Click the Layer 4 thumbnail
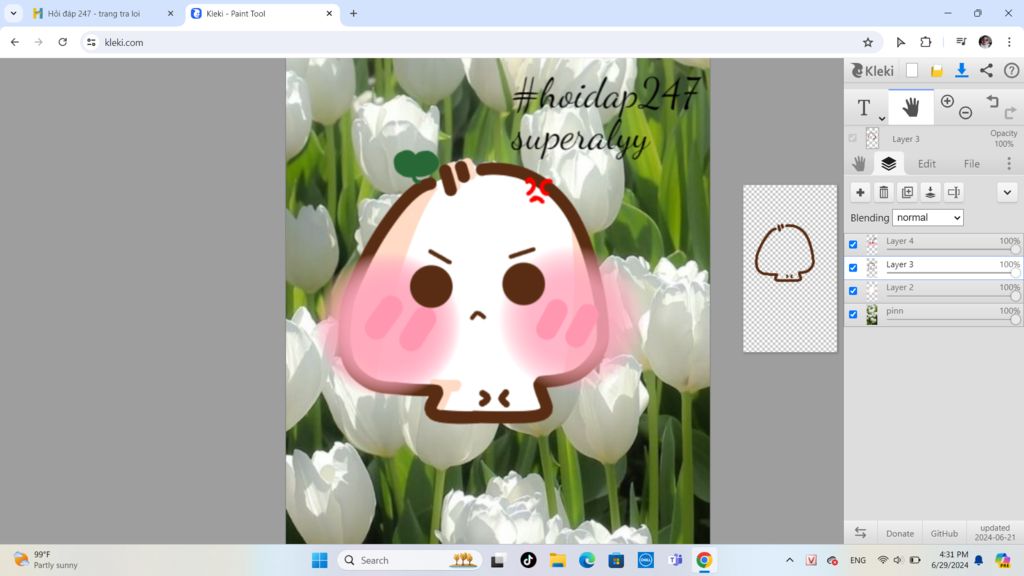Screen dimensions: 1024x576 pyautogui.click(x=872, y=244)
